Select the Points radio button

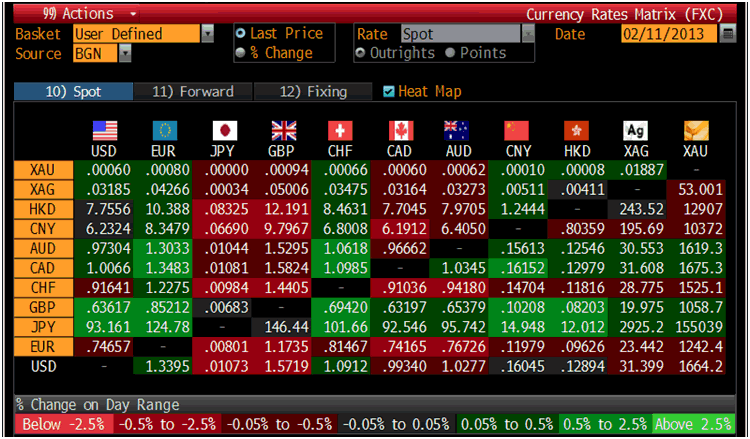[450, 53]
